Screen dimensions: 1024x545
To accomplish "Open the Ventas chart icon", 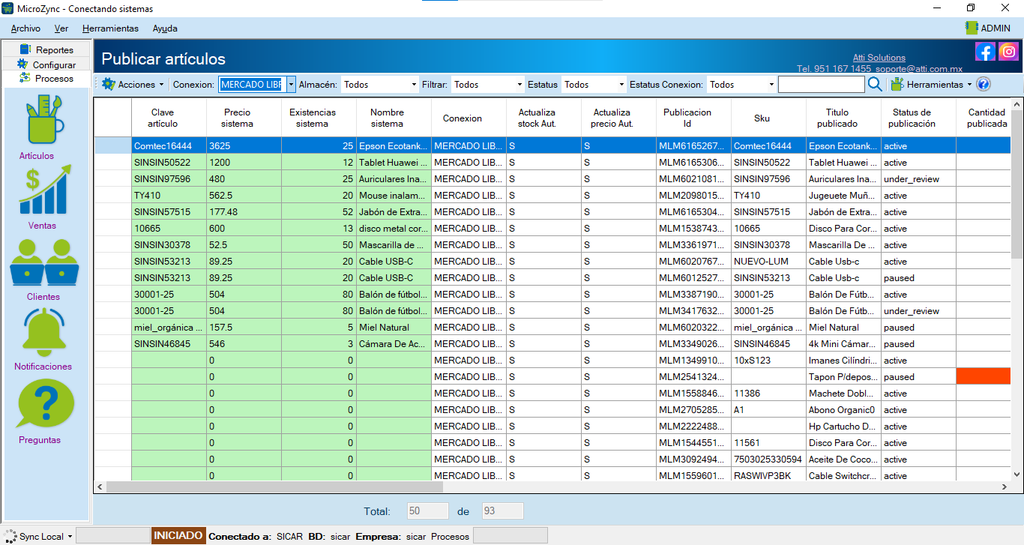I will pyautogui.click(x=44, y=190).
